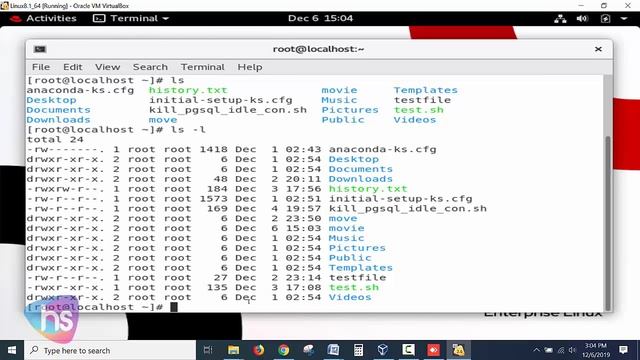The image size is (640, 360).
Task: Click 'Templates' in the first ls output
Action: [426, 90]
